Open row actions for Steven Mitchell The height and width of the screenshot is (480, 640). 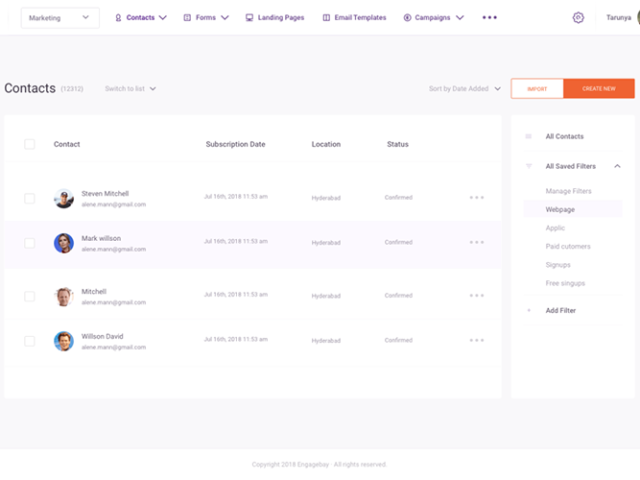tap(477, 198)
